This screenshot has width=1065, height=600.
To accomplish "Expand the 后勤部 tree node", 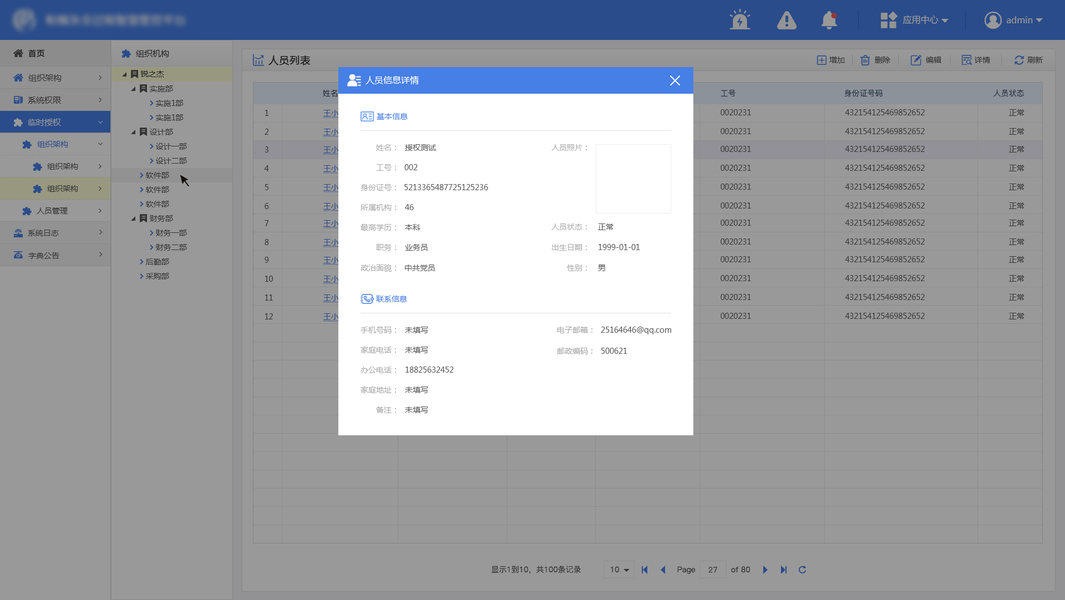I will click(141, 262).
